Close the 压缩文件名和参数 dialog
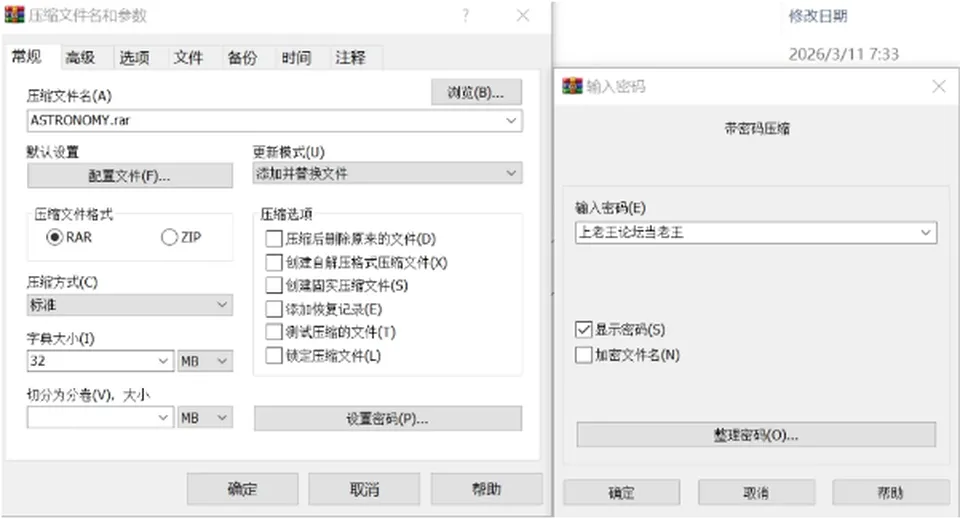The width and height of the screenshot is (960, 519). click(523, 15)
